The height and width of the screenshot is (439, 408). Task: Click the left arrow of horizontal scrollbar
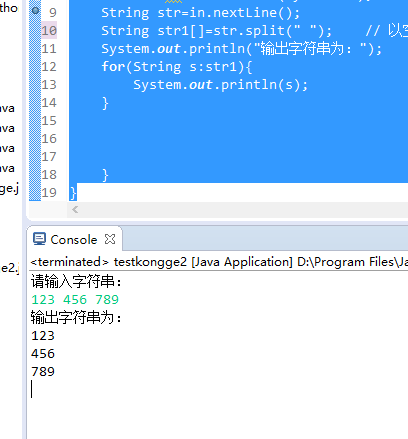pos(75,210)
